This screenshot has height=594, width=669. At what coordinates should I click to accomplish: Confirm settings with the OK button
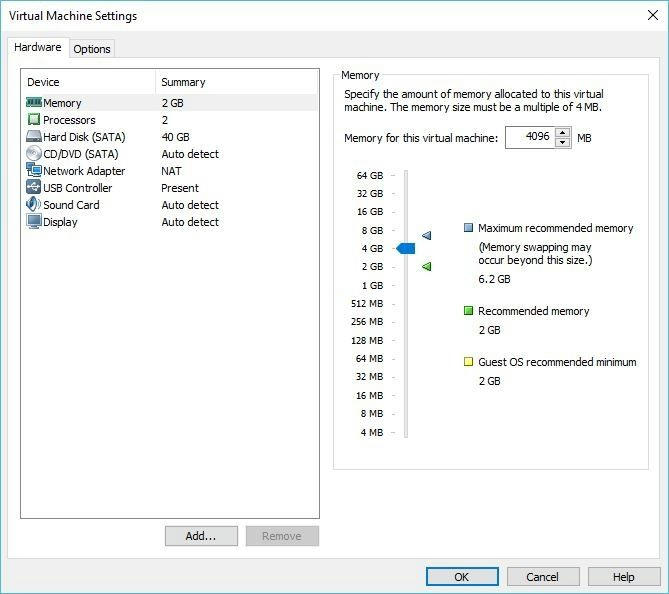pyautogui.click(x=461, y=577)
